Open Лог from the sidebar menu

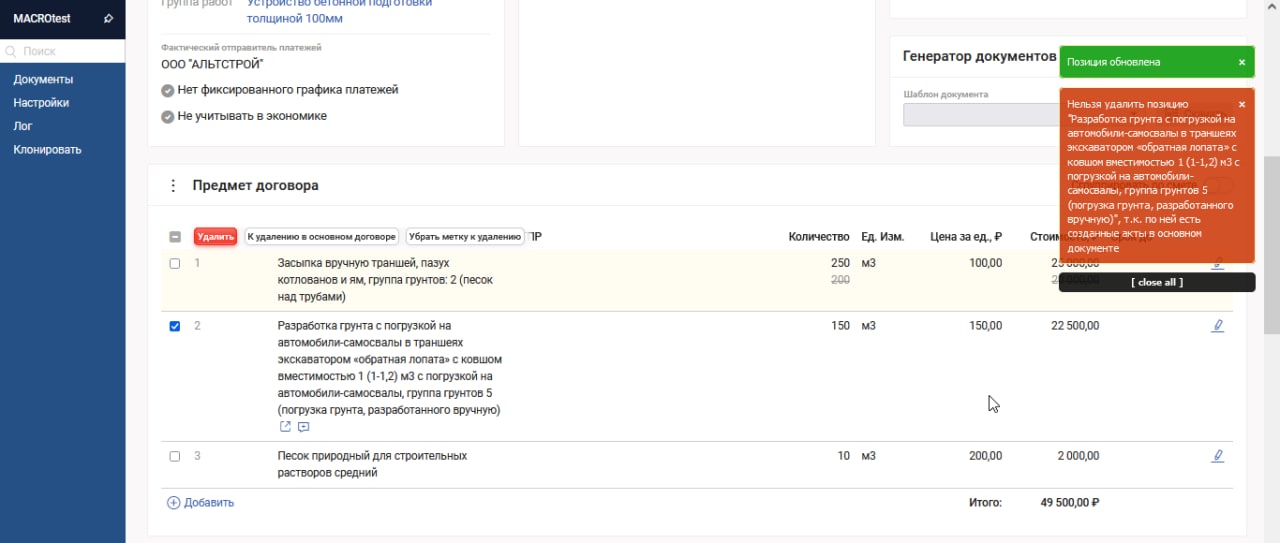(x=22, y=126)
